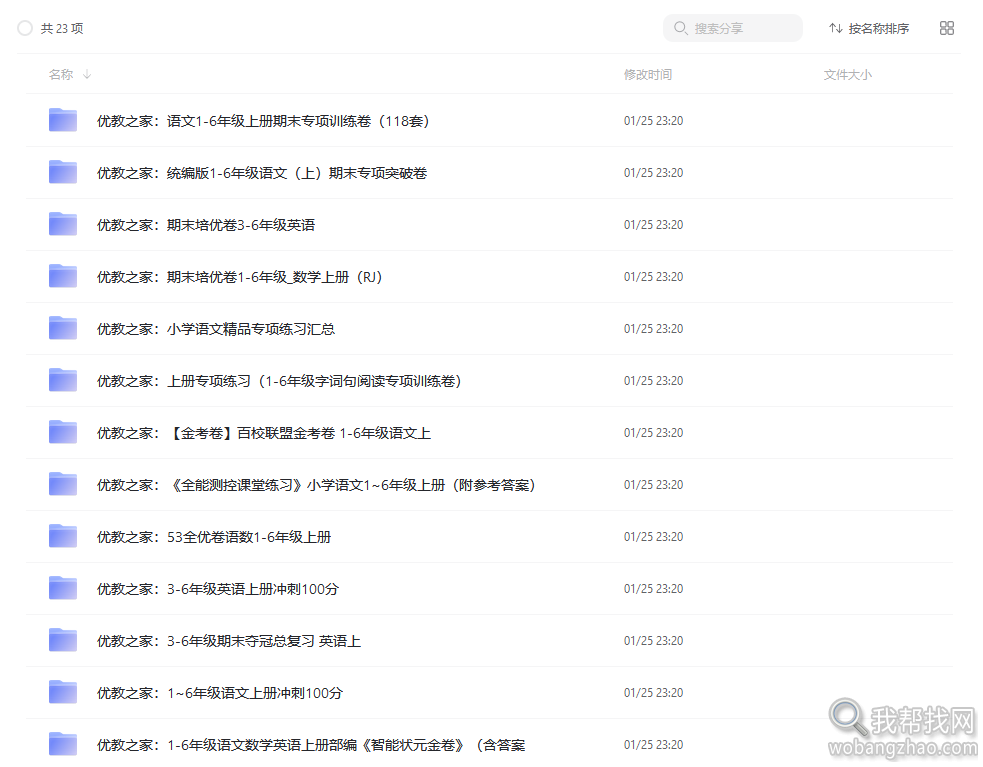Click the 修改时间 column header

point(648,75)
